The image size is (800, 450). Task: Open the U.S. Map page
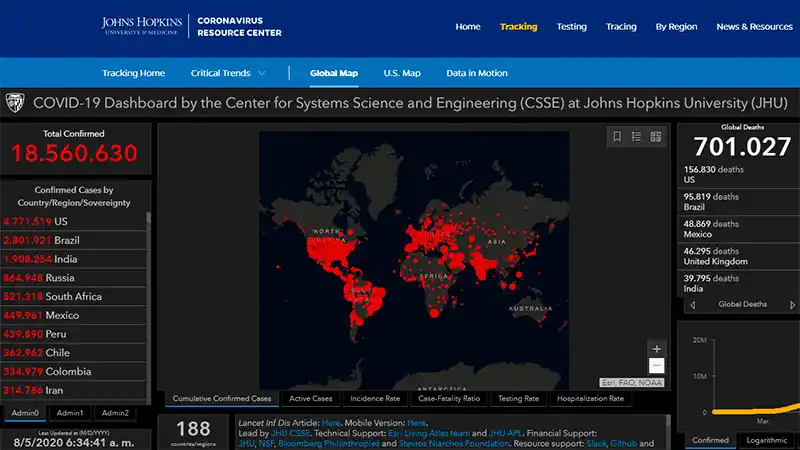coord(402,73)
